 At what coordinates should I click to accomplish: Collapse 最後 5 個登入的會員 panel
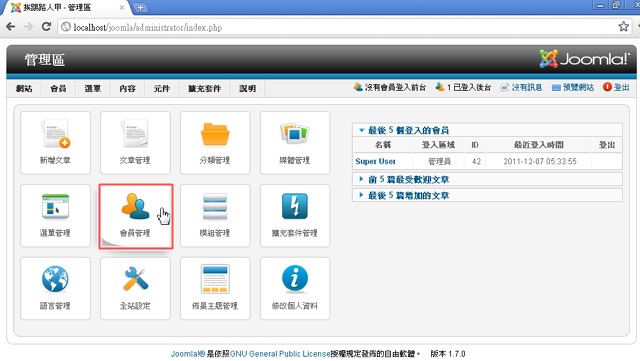(x=487, y=130)
